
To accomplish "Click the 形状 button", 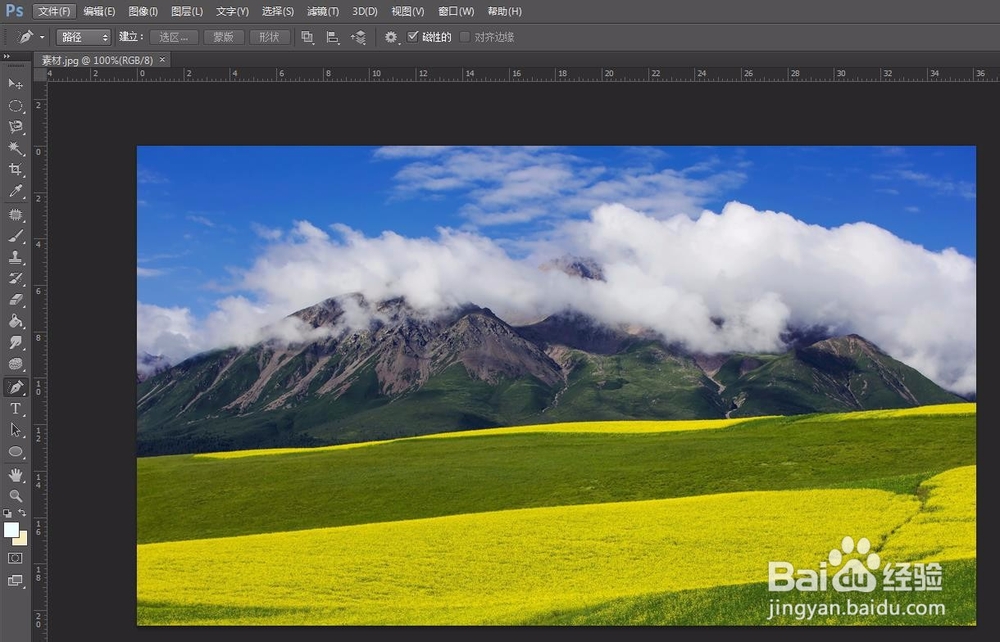I will tap(269, 38).
